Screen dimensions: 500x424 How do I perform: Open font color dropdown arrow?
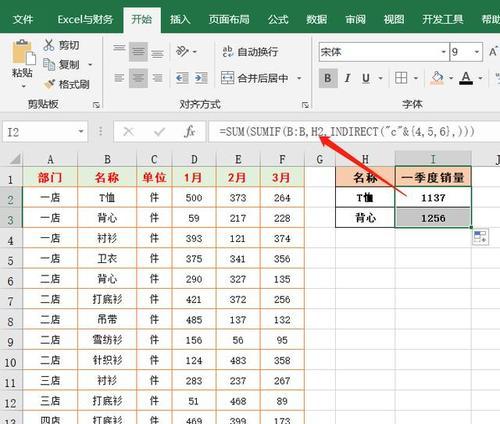pyautogui.click(x=480, y=79)
